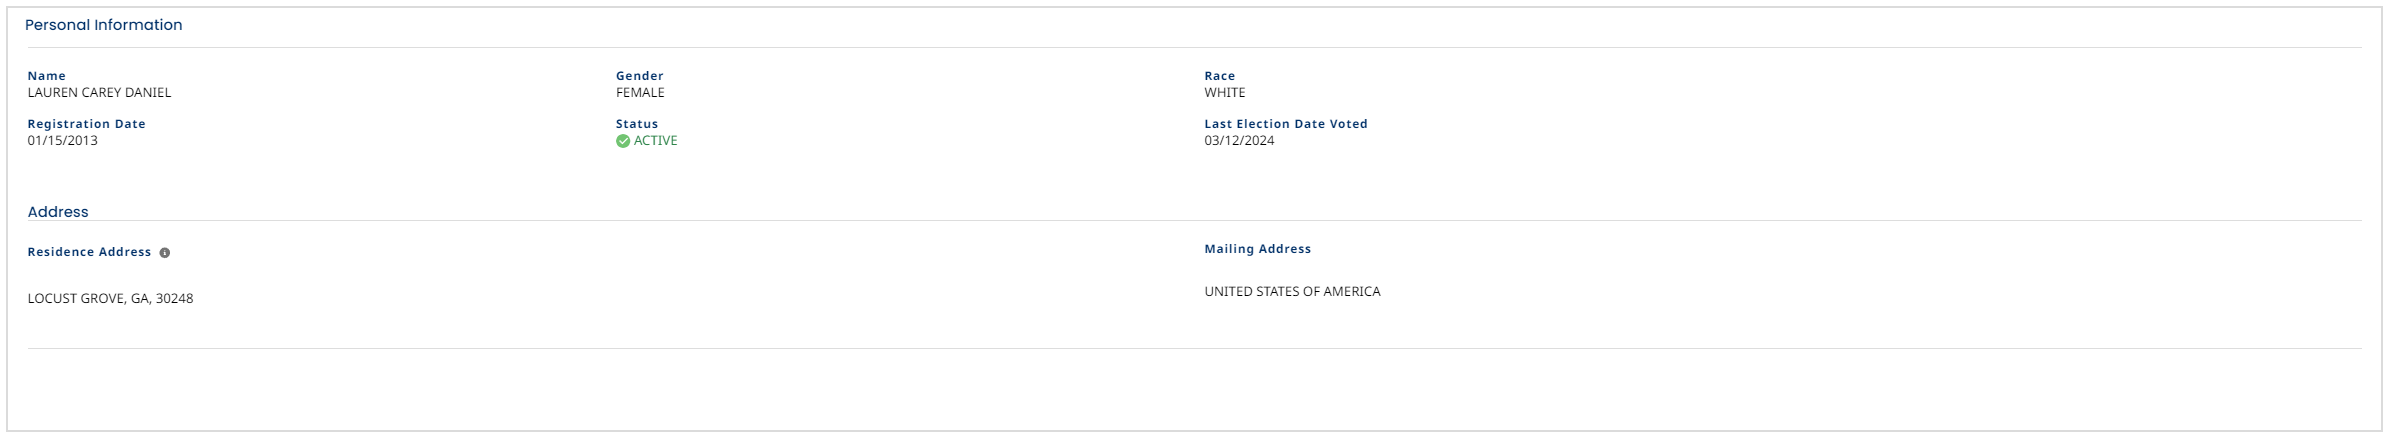Select the UNITED STATES OF AMERICA text
2393x442 pixels.
[1292, 292]
